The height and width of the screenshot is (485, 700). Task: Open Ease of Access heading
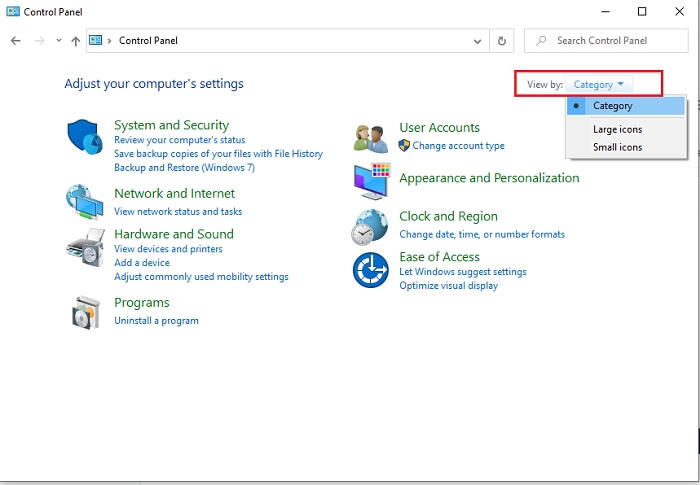click(439, 257)
